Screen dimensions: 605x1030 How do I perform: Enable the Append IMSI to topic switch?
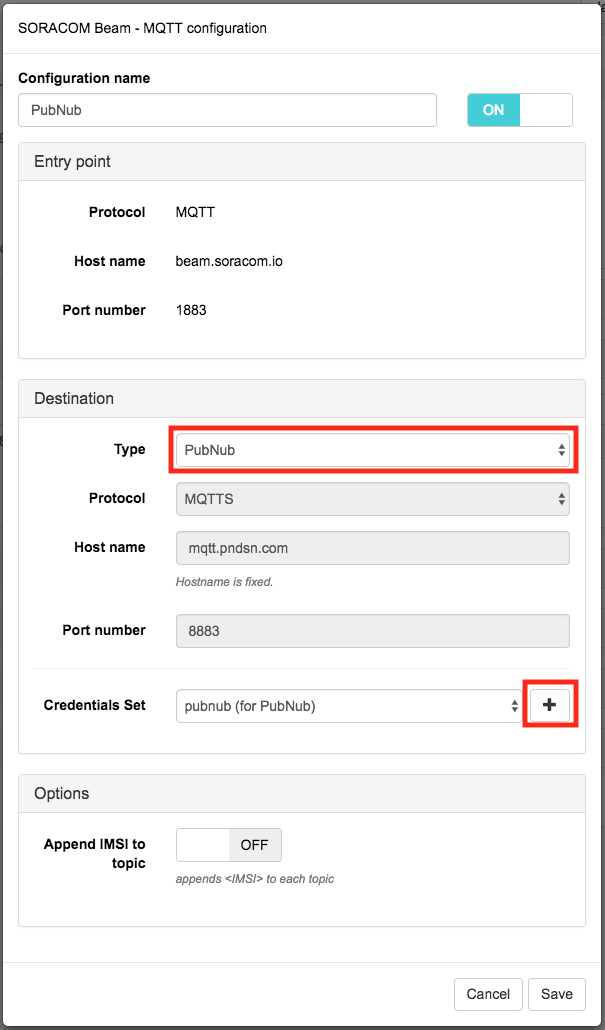coord(229,845)
